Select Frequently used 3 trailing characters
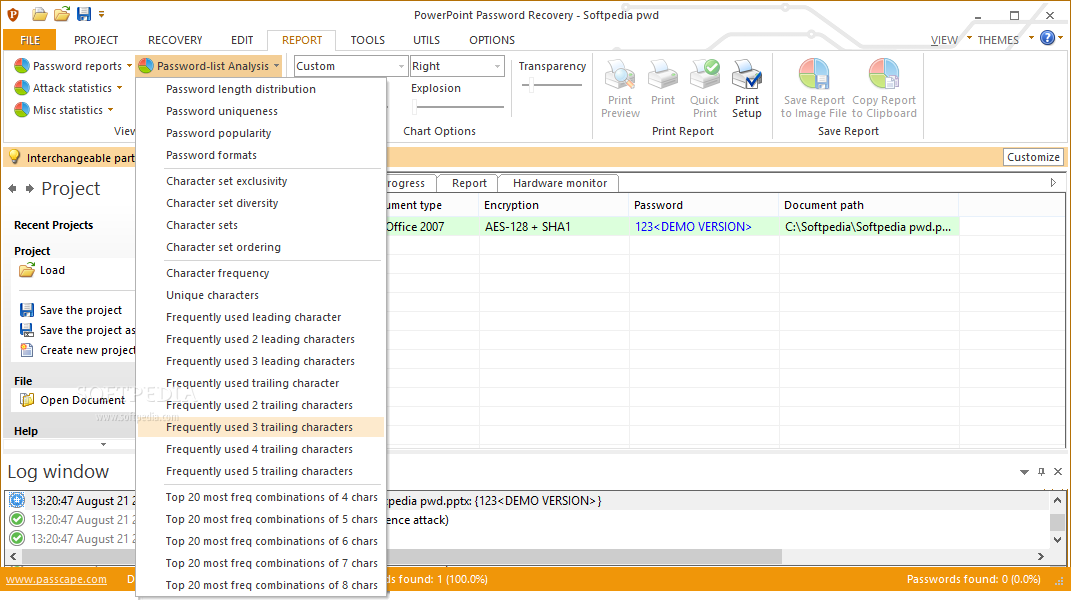Image resolution: width=1071 pixels, height=600 pixels. [x=260, y=427]
